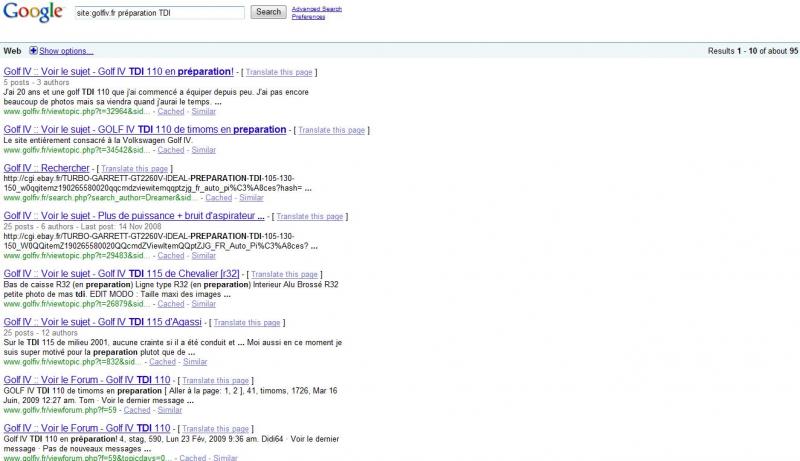The width and height of the screenshot is (800, 461).
Task: Click the '25 posts - 12 authors' text
Action: pyautogui.click(x=40, y=332)
